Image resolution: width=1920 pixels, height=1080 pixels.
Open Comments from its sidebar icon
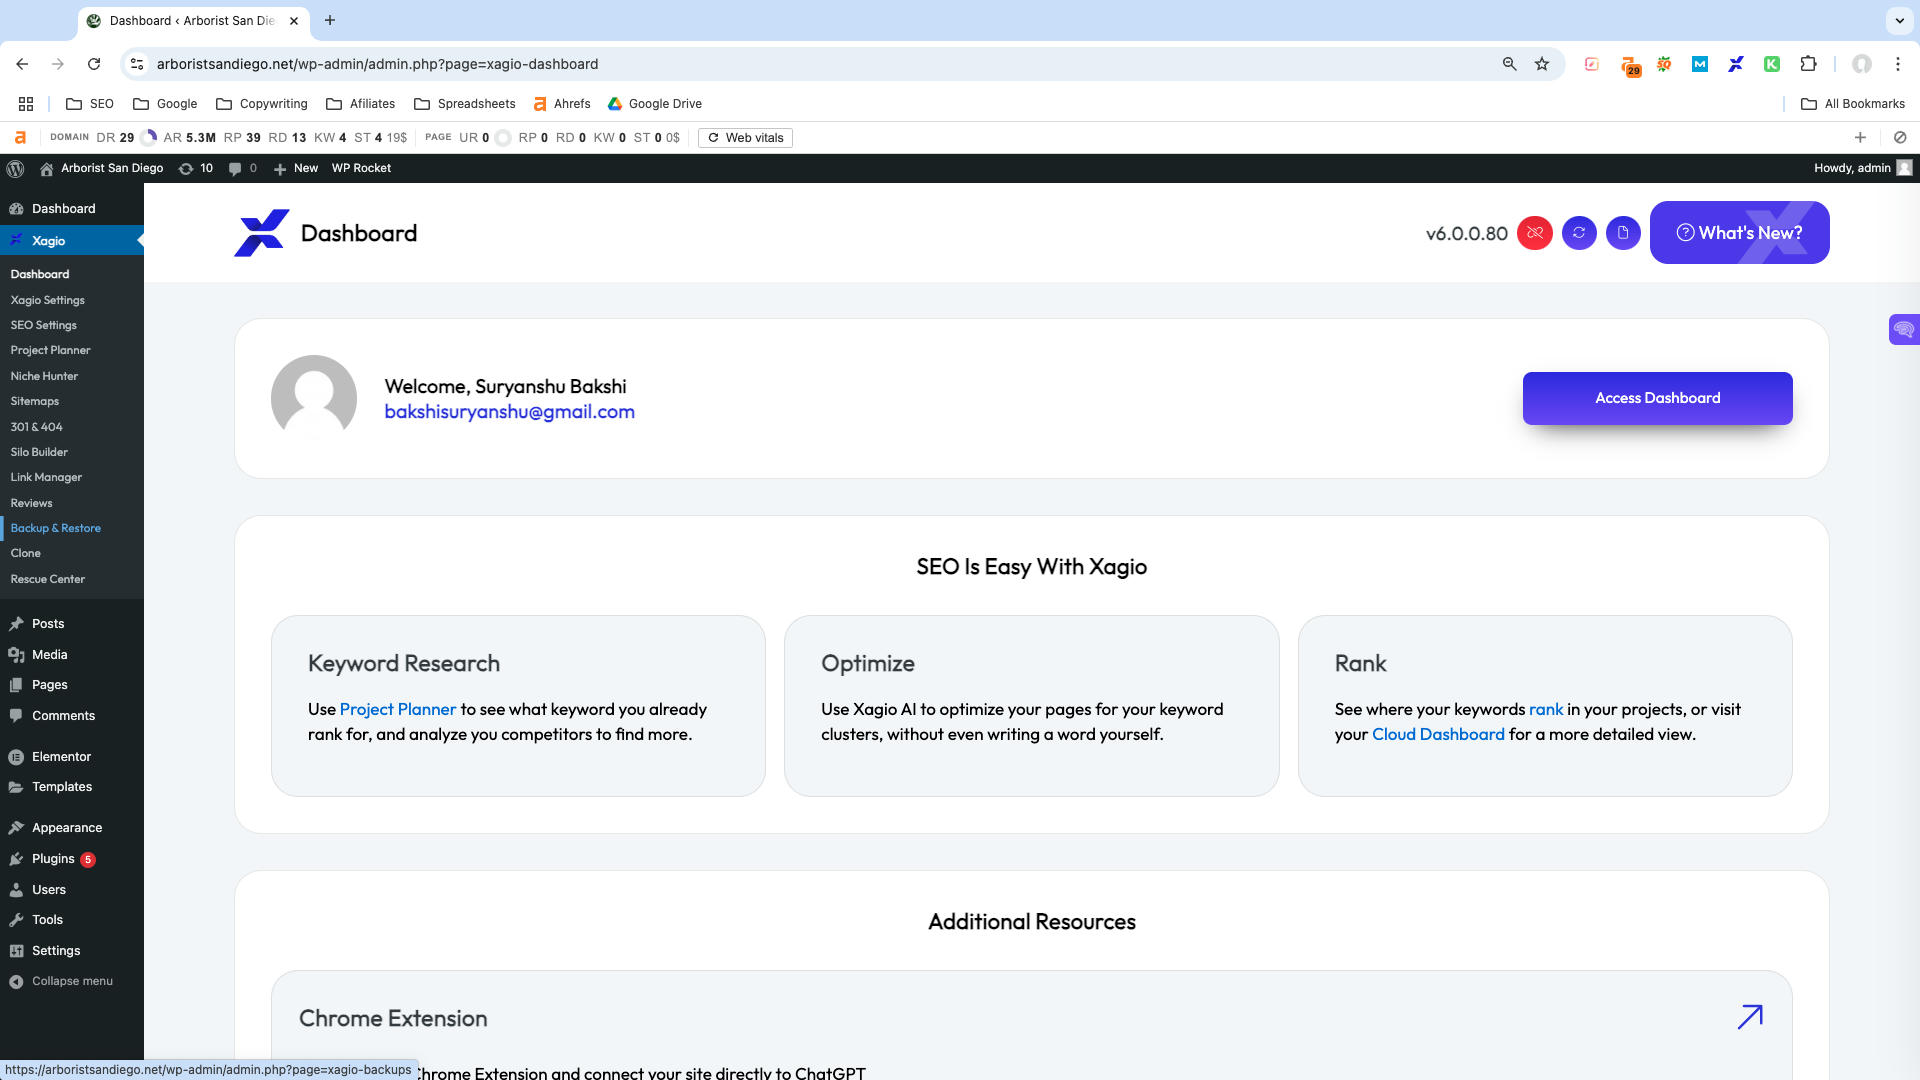16,716
